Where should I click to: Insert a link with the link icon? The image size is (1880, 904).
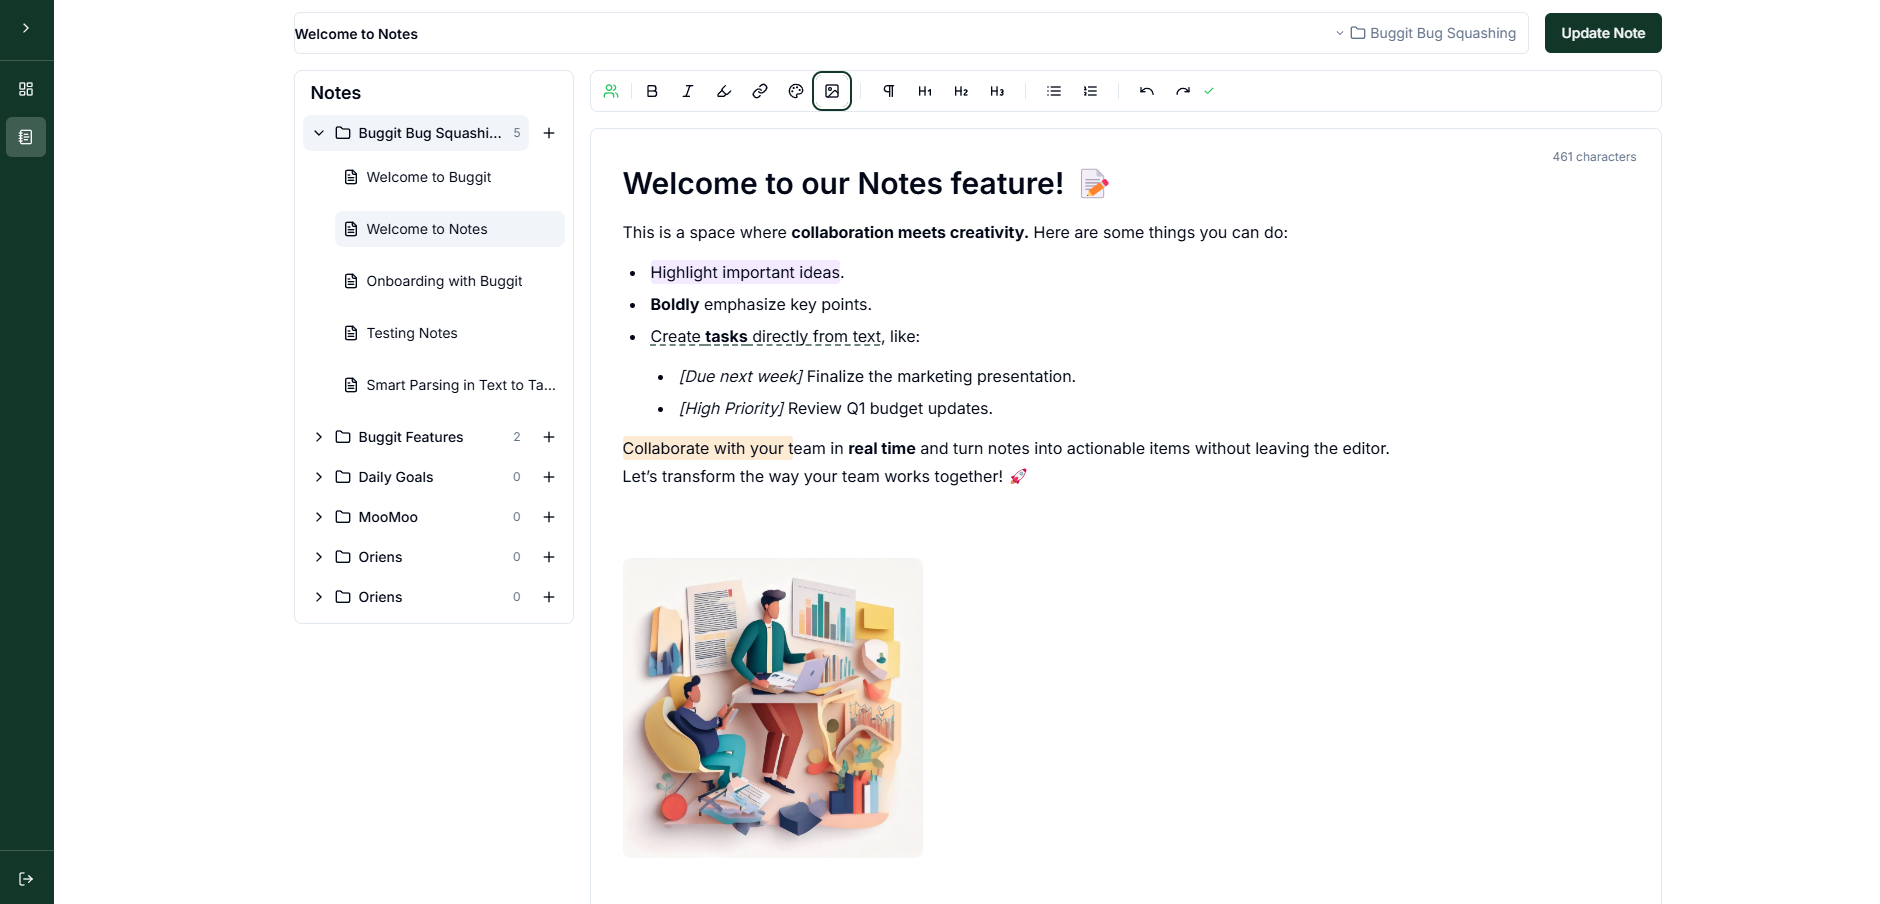[760, 91]
